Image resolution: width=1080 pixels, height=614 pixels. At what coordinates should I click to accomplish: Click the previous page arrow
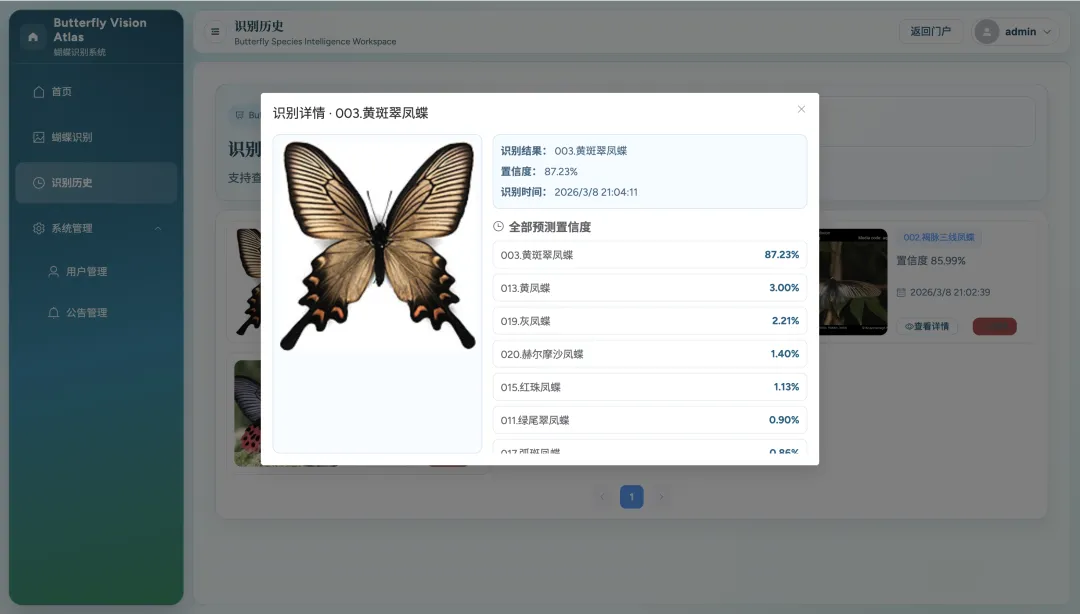click(602, 497)
